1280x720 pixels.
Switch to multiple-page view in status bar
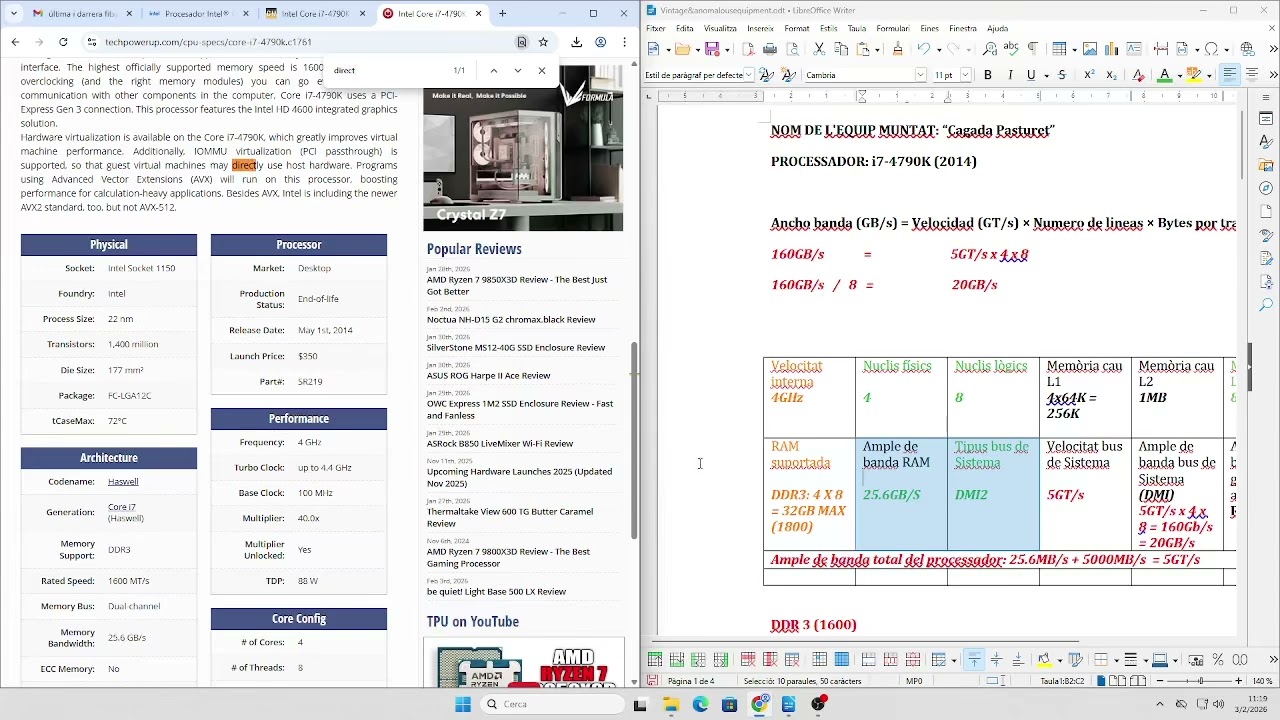[x=1117, y=681]
